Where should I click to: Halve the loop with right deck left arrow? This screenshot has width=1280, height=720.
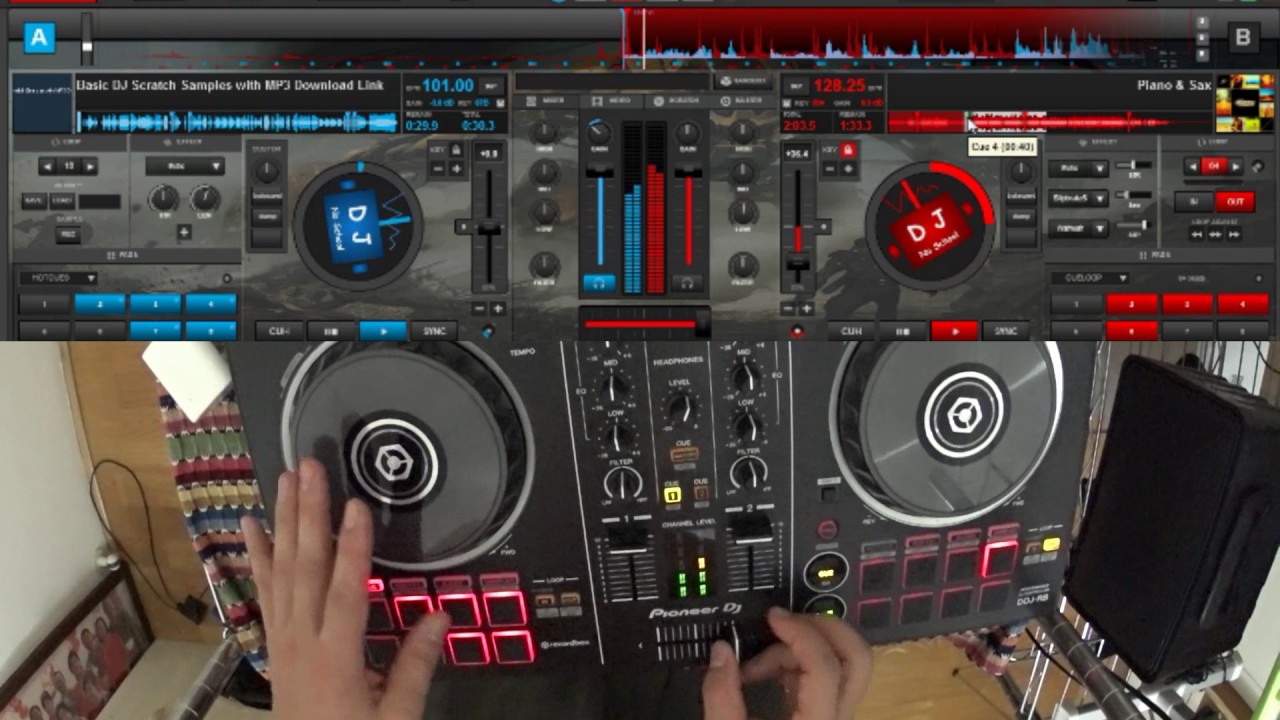1191,167
